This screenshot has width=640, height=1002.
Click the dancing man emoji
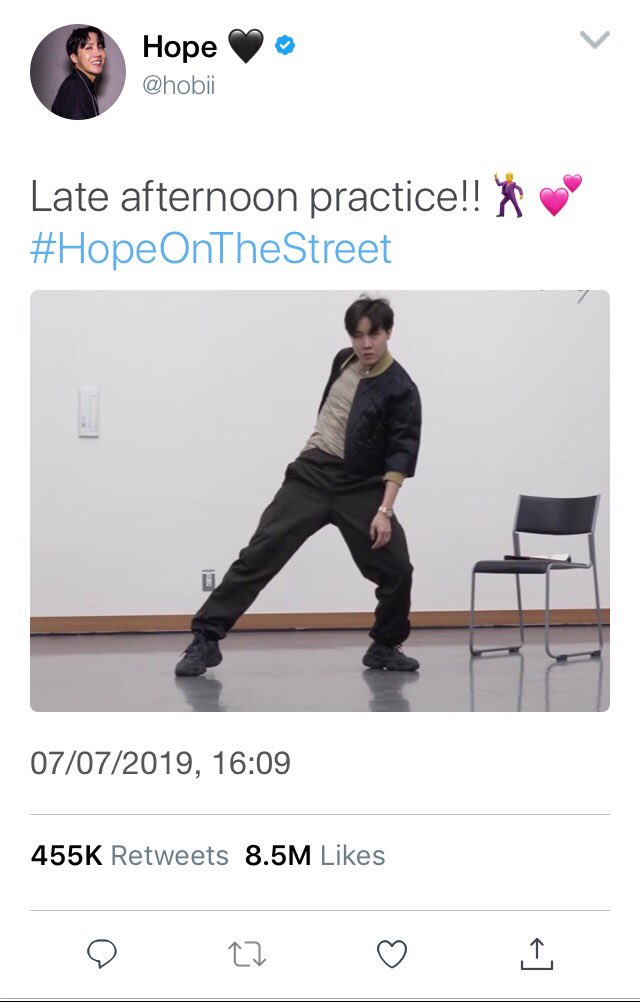[509, 195]
